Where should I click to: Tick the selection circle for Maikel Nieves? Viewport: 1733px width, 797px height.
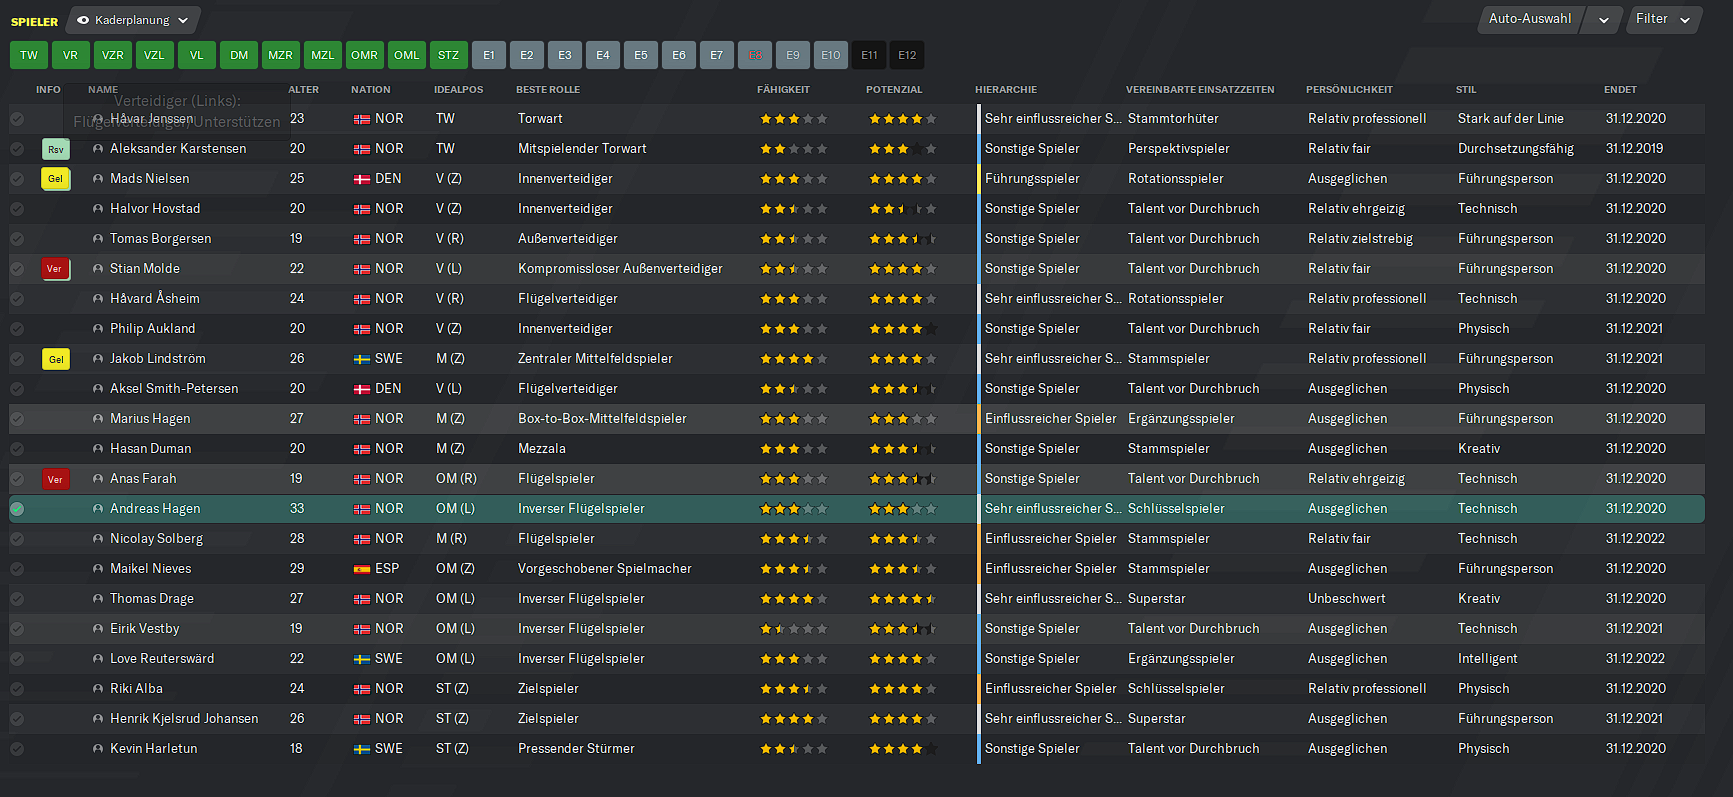pyautogui.click(x=17, y=569)
